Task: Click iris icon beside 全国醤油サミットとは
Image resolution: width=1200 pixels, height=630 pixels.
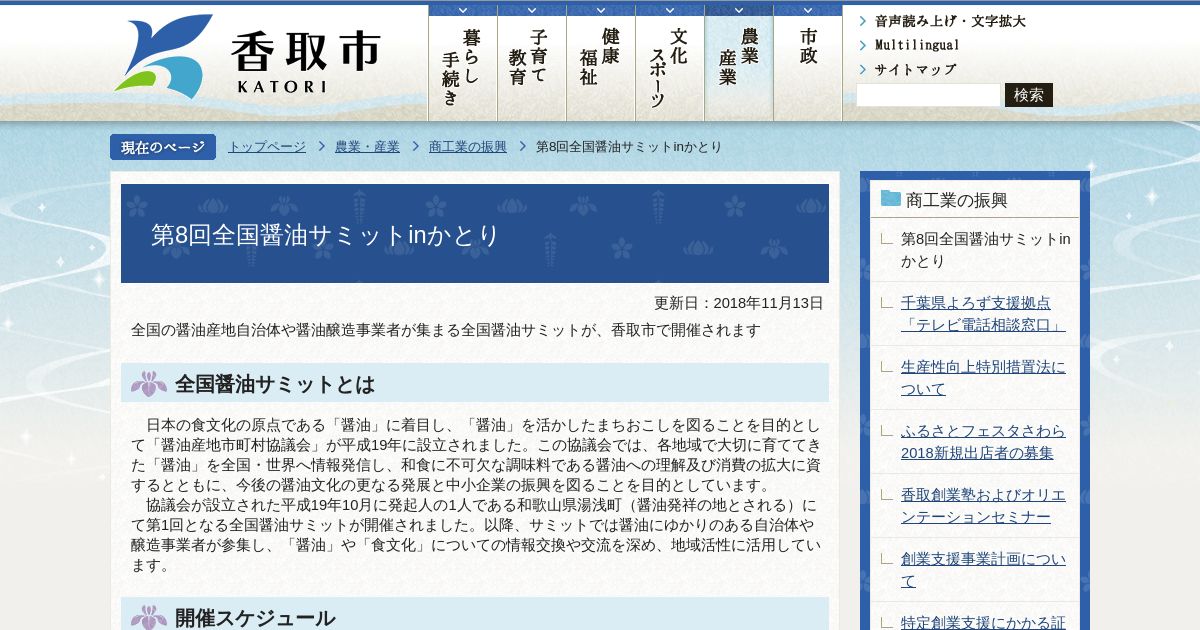Action: [x=149, y=384]
